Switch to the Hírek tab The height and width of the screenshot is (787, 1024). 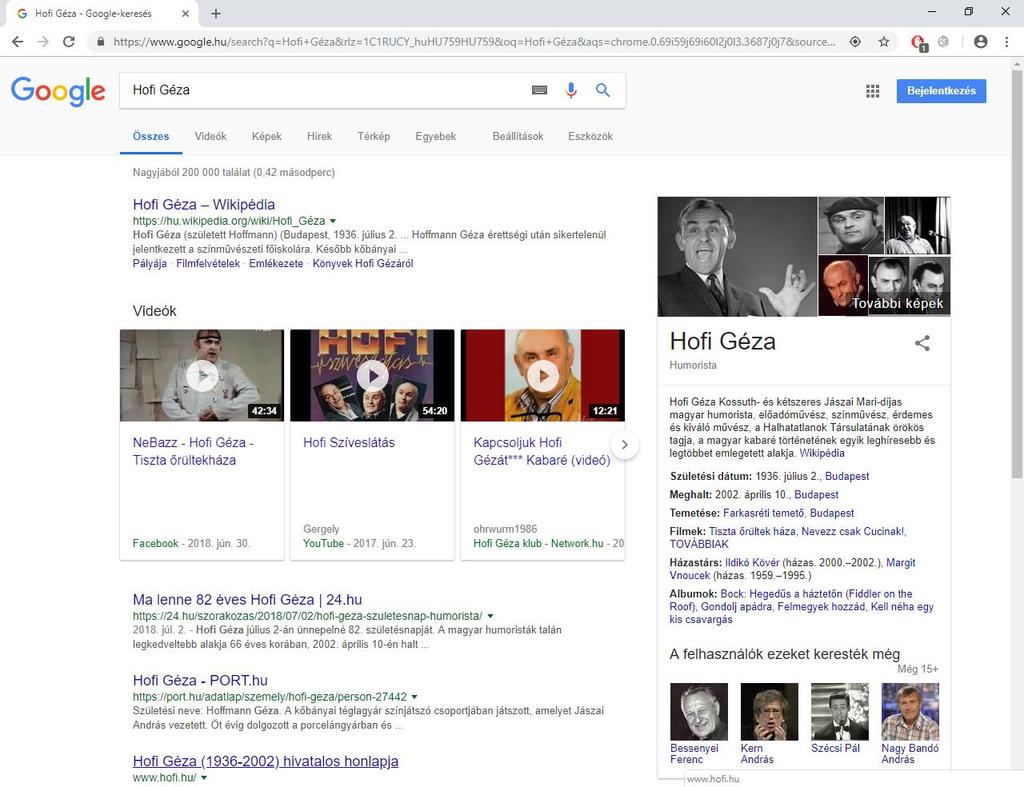click(319, 137)
